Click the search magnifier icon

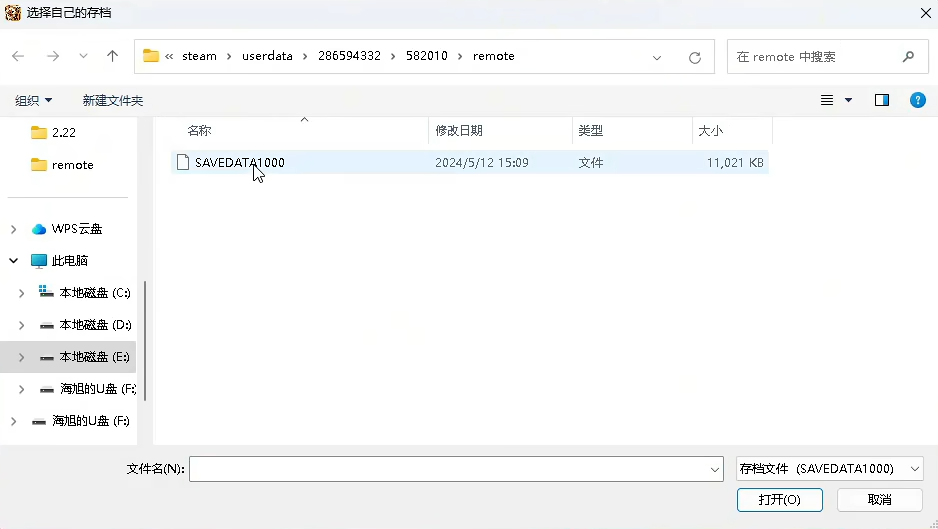[908, 56]
